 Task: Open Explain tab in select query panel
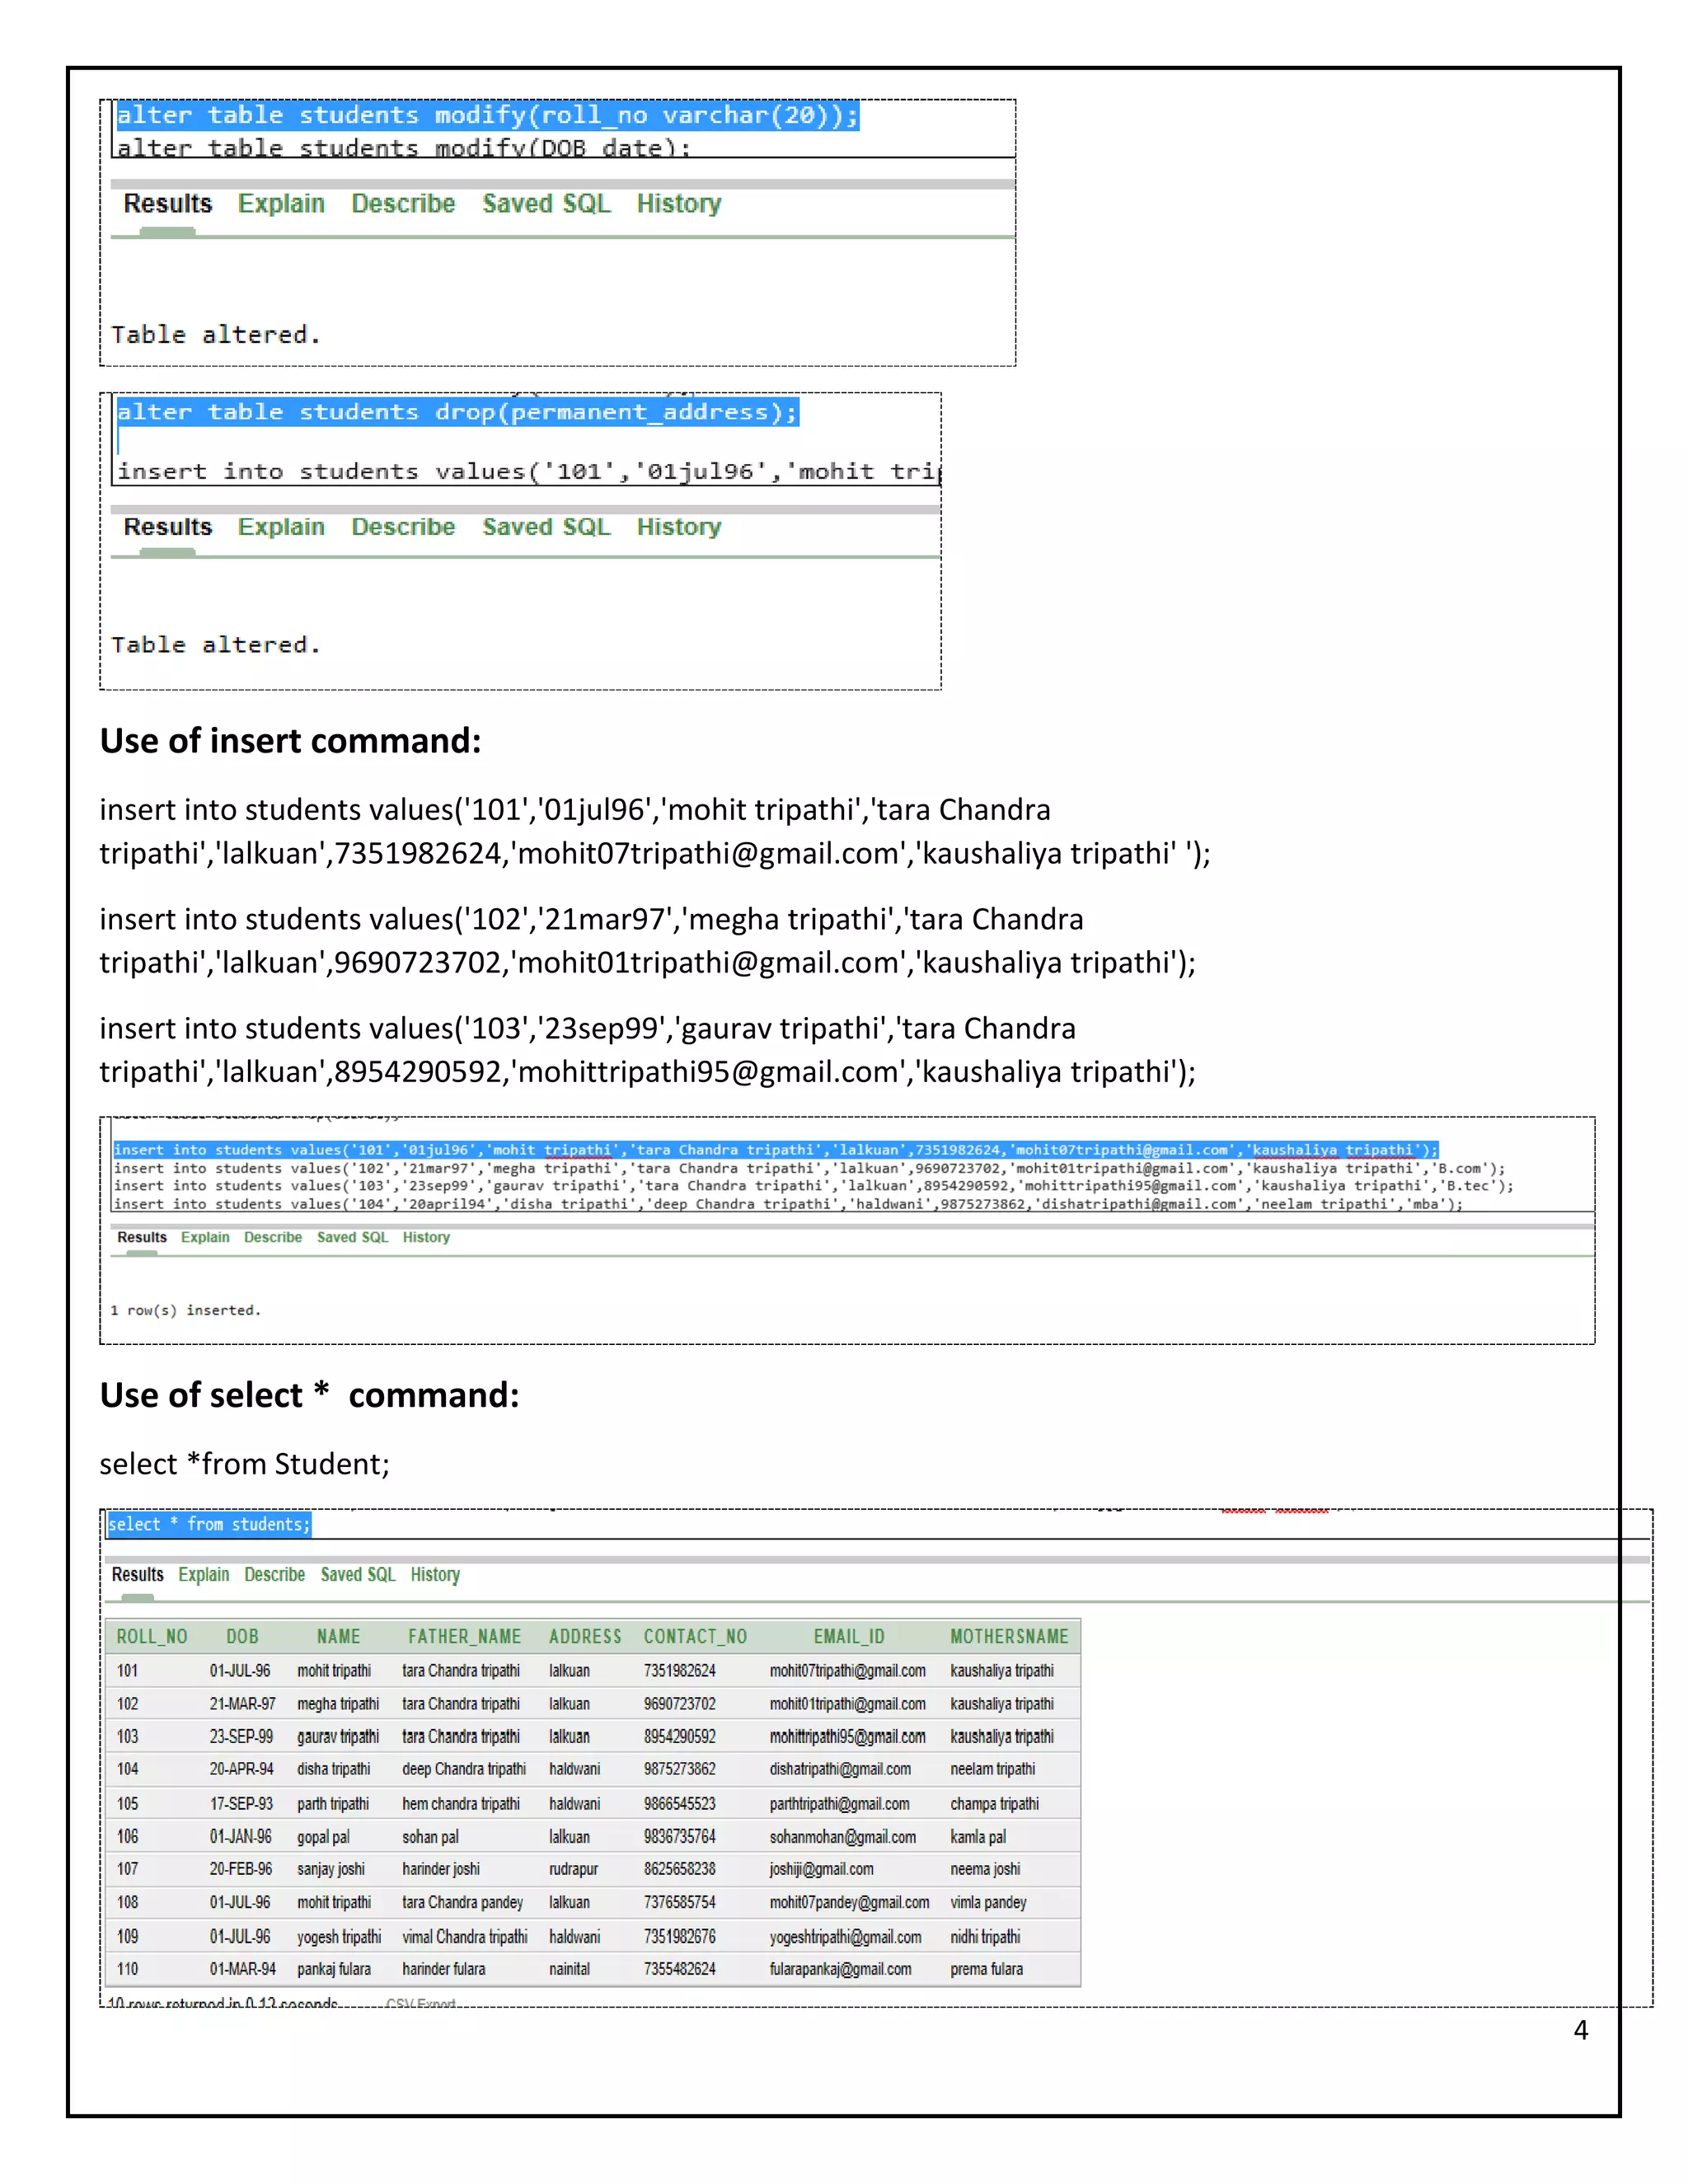(204, 1574)
